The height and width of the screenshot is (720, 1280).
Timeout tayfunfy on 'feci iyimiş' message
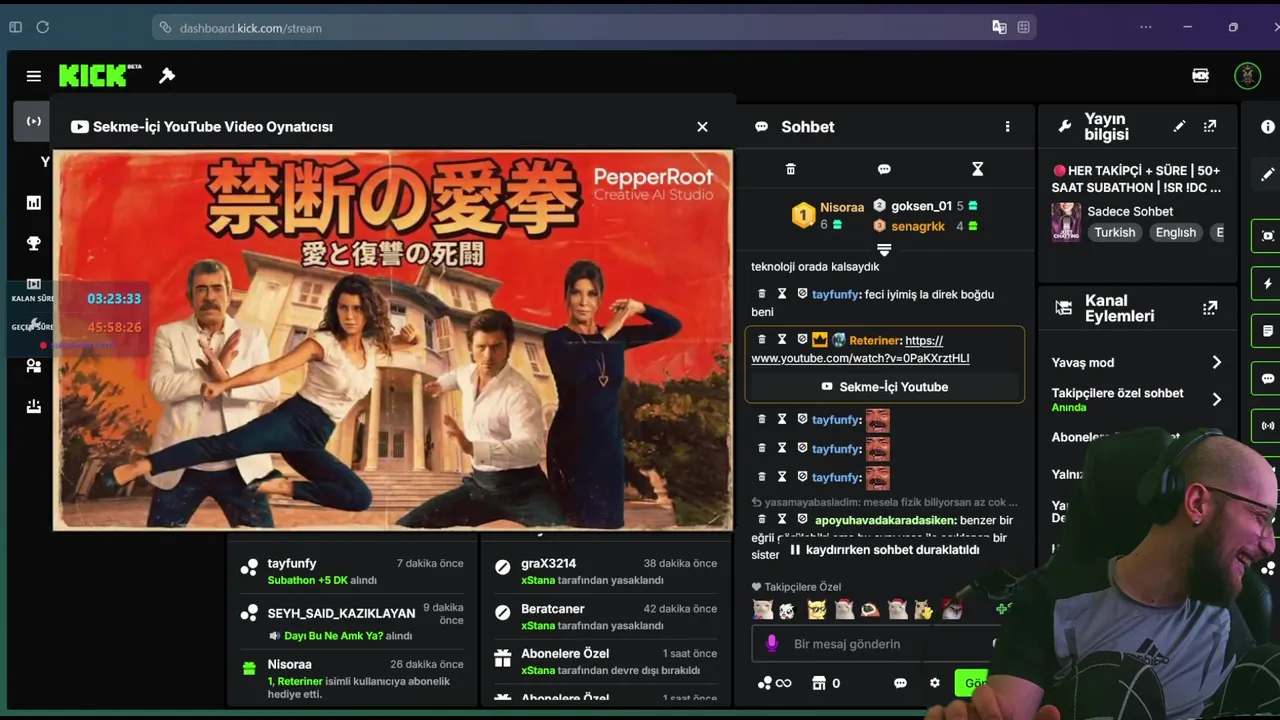782,294
